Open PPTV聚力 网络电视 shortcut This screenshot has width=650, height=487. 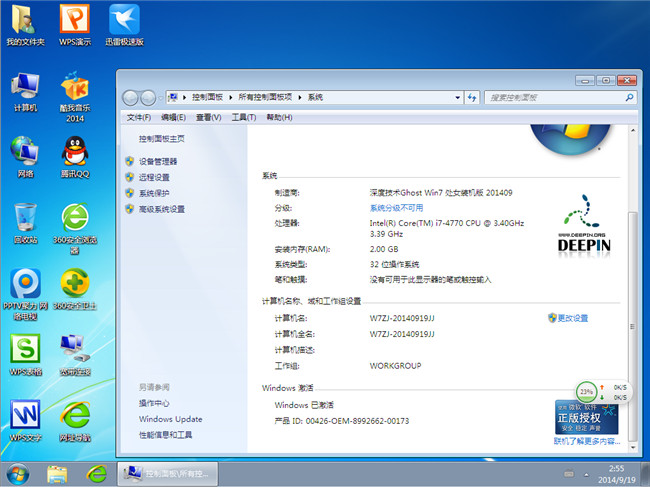25,294
